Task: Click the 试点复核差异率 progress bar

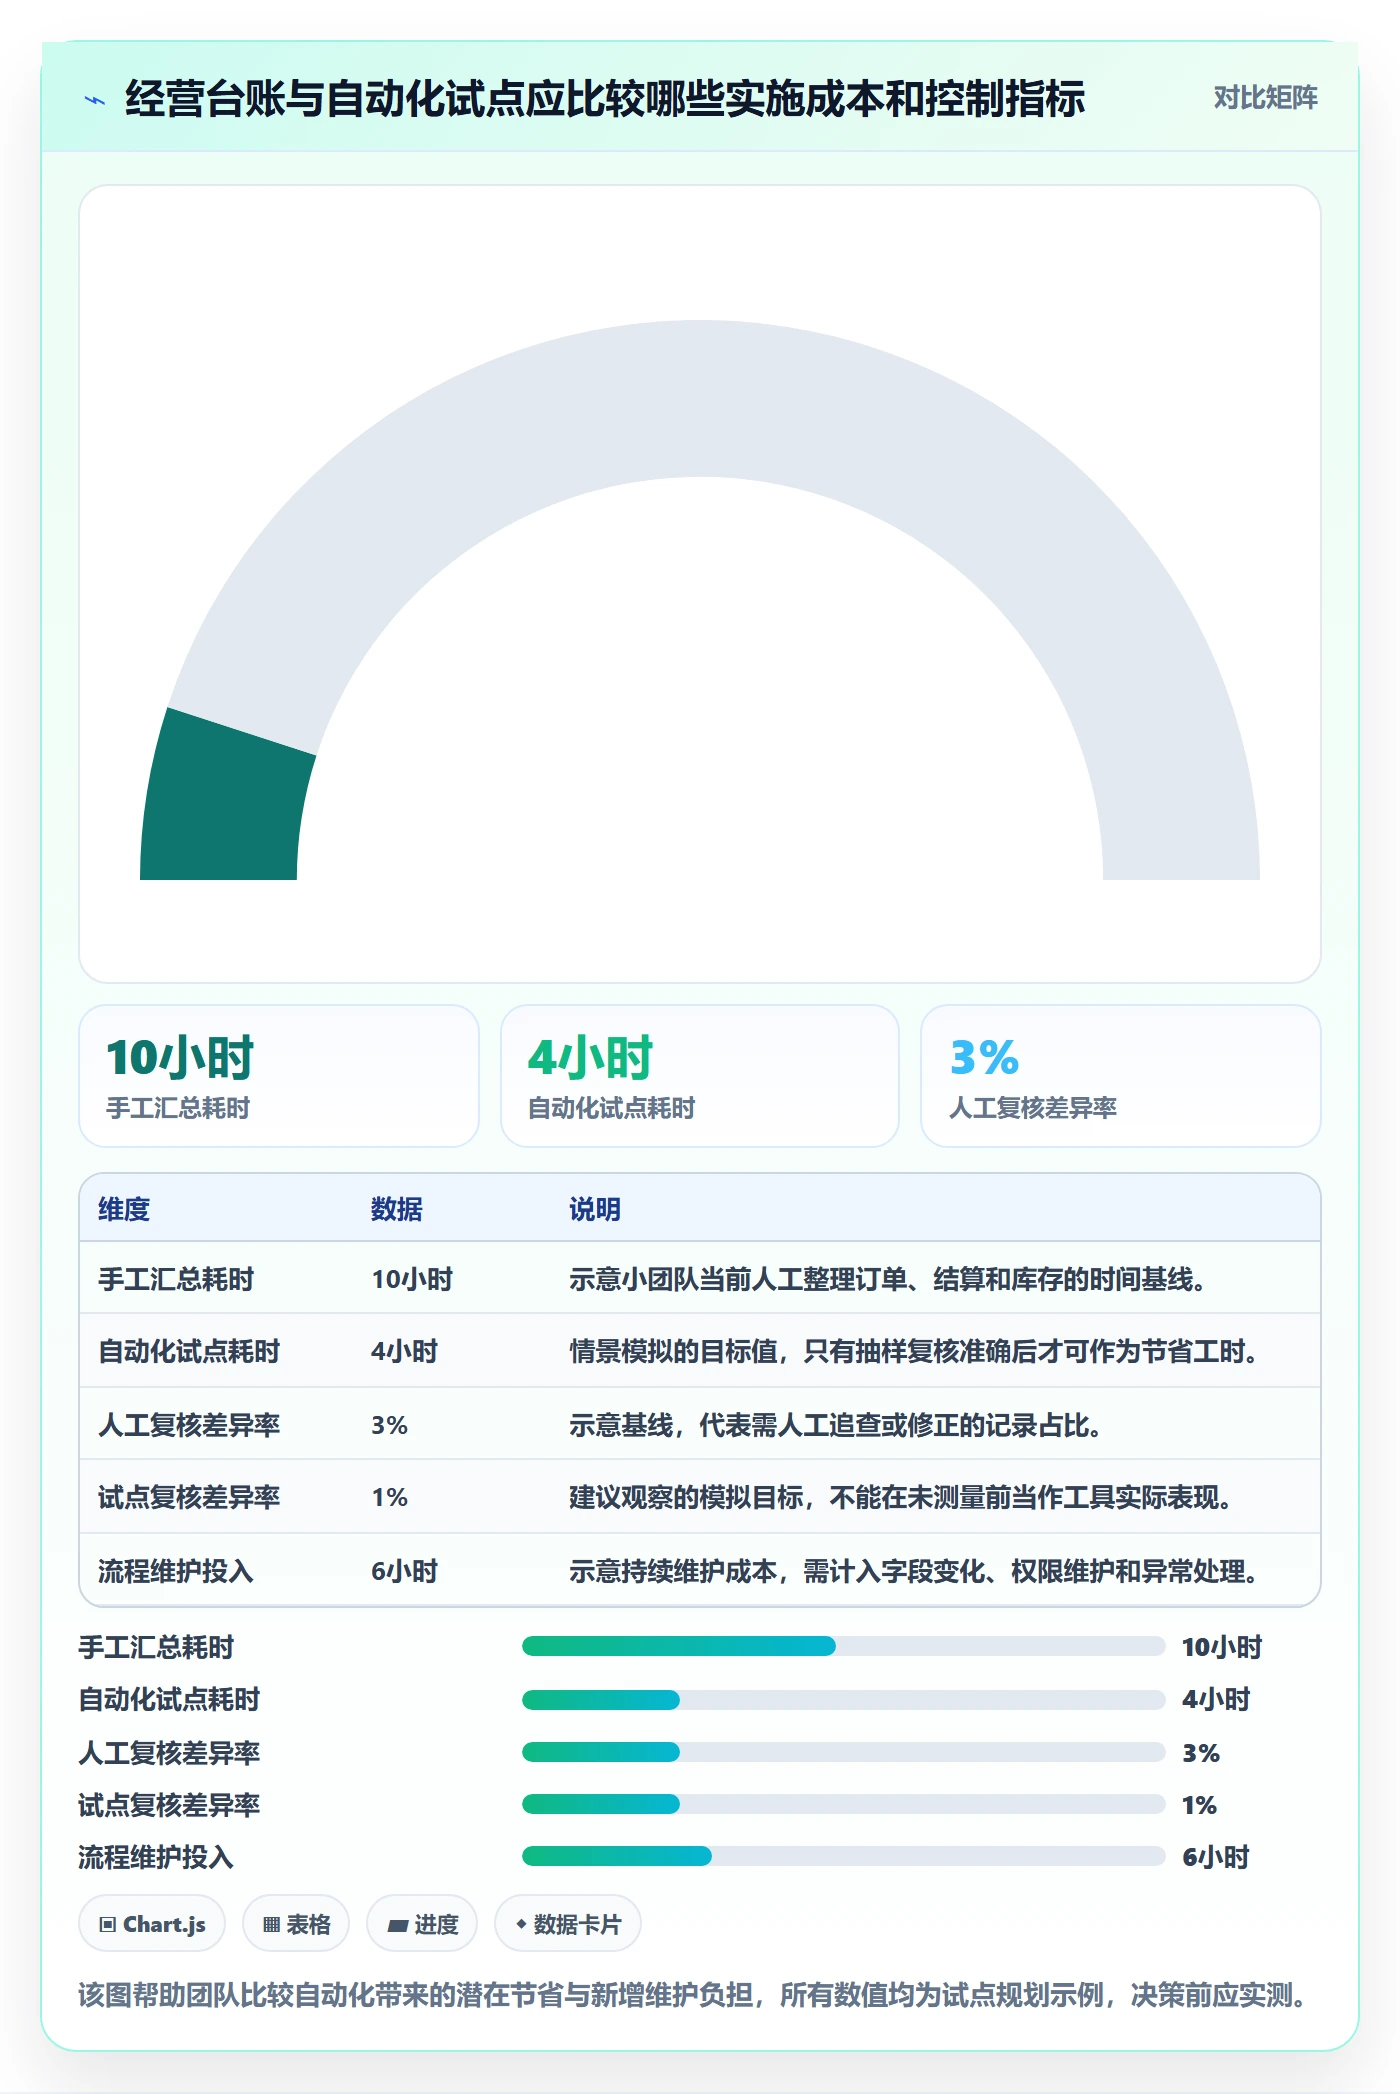Action: (x=843, y=1804)
